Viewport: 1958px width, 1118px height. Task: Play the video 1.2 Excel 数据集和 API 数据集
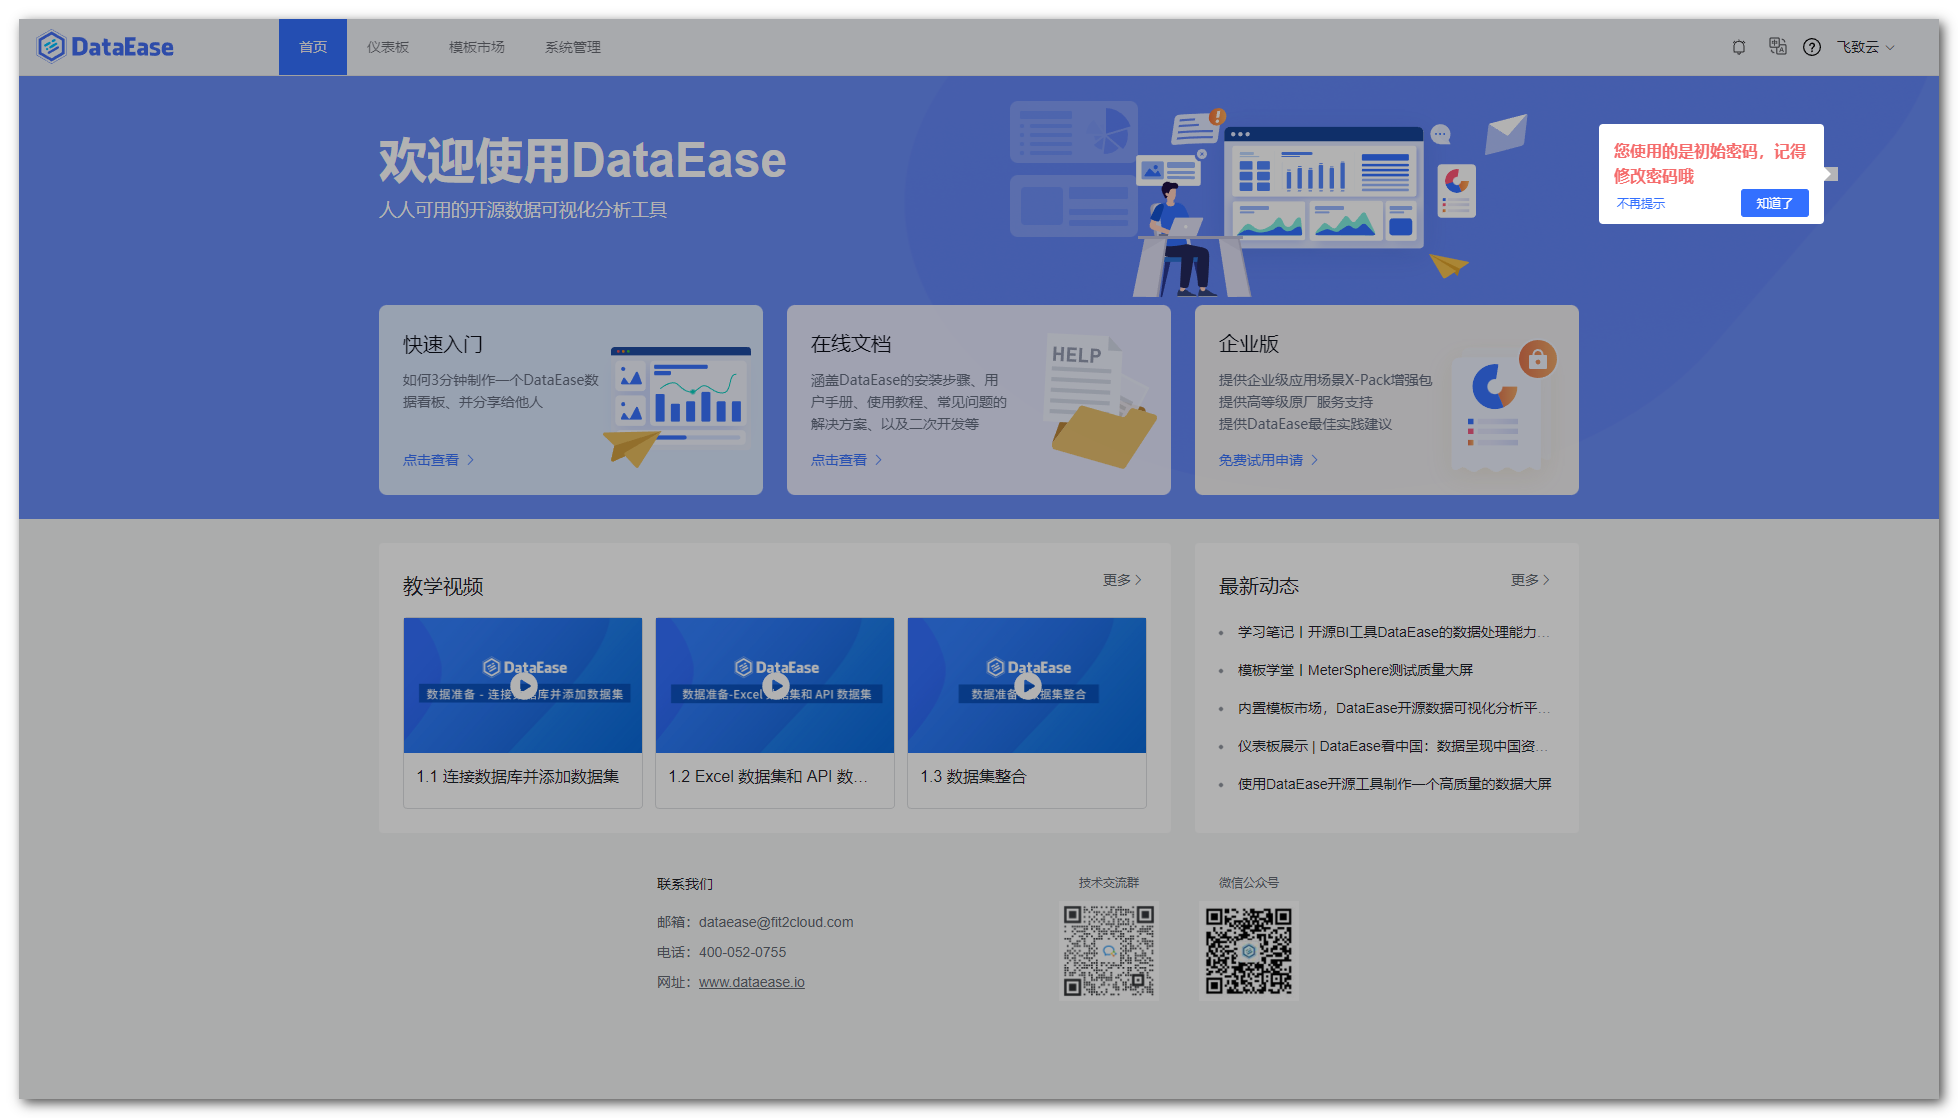tap(774, 685)
